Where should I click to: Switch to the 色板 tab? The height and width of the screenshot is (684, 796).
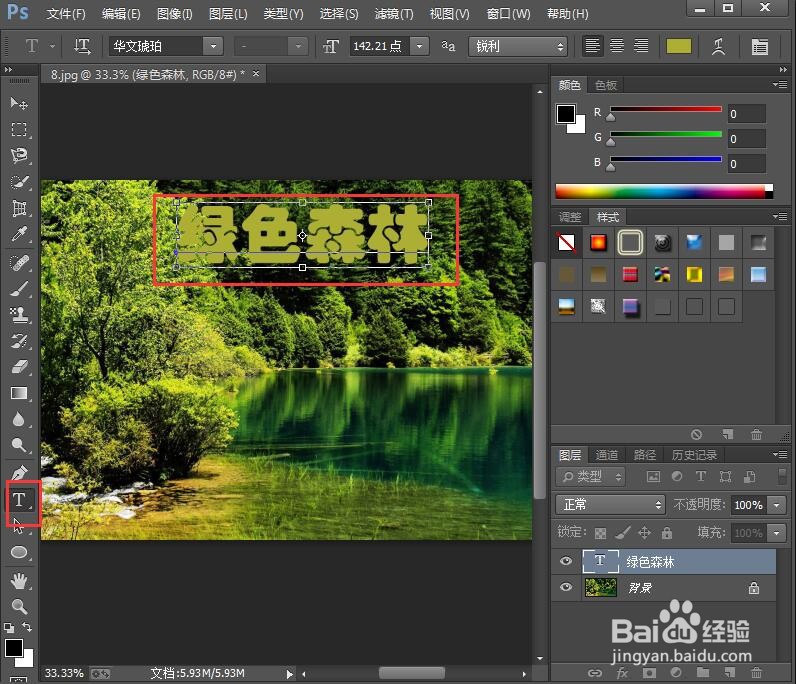pos(606,85)
